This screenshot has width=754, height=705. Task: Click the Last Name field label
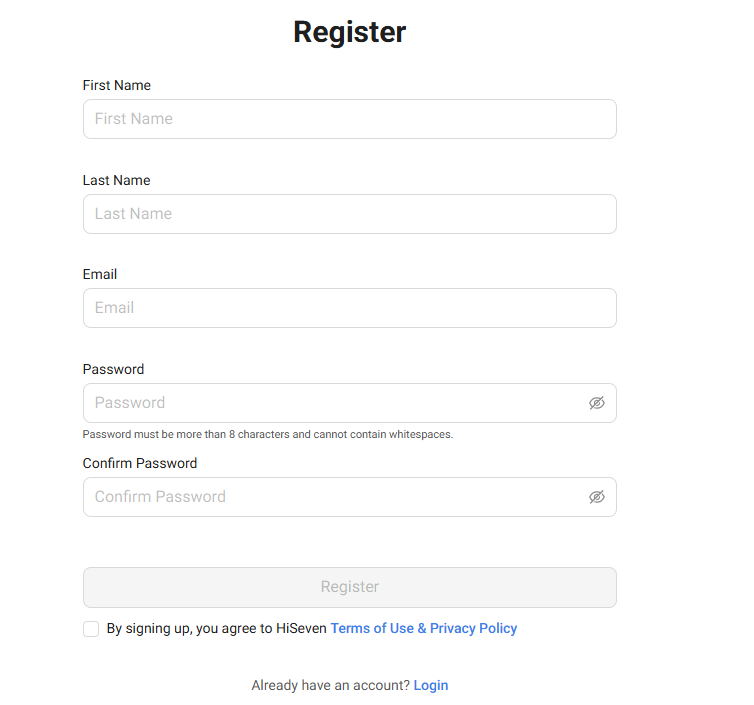point(116,180)
